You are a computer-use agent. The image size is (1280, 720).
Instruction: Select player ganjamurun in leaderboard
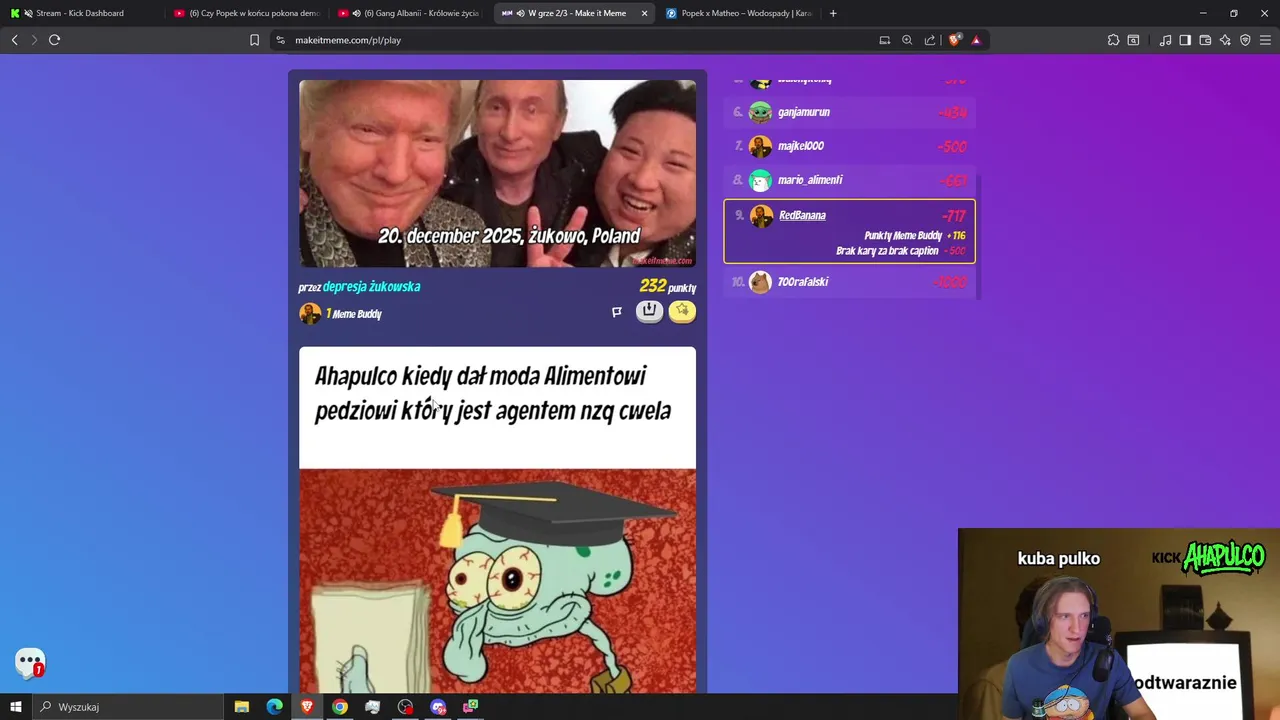pyautogui.click(x=849, y=112)
